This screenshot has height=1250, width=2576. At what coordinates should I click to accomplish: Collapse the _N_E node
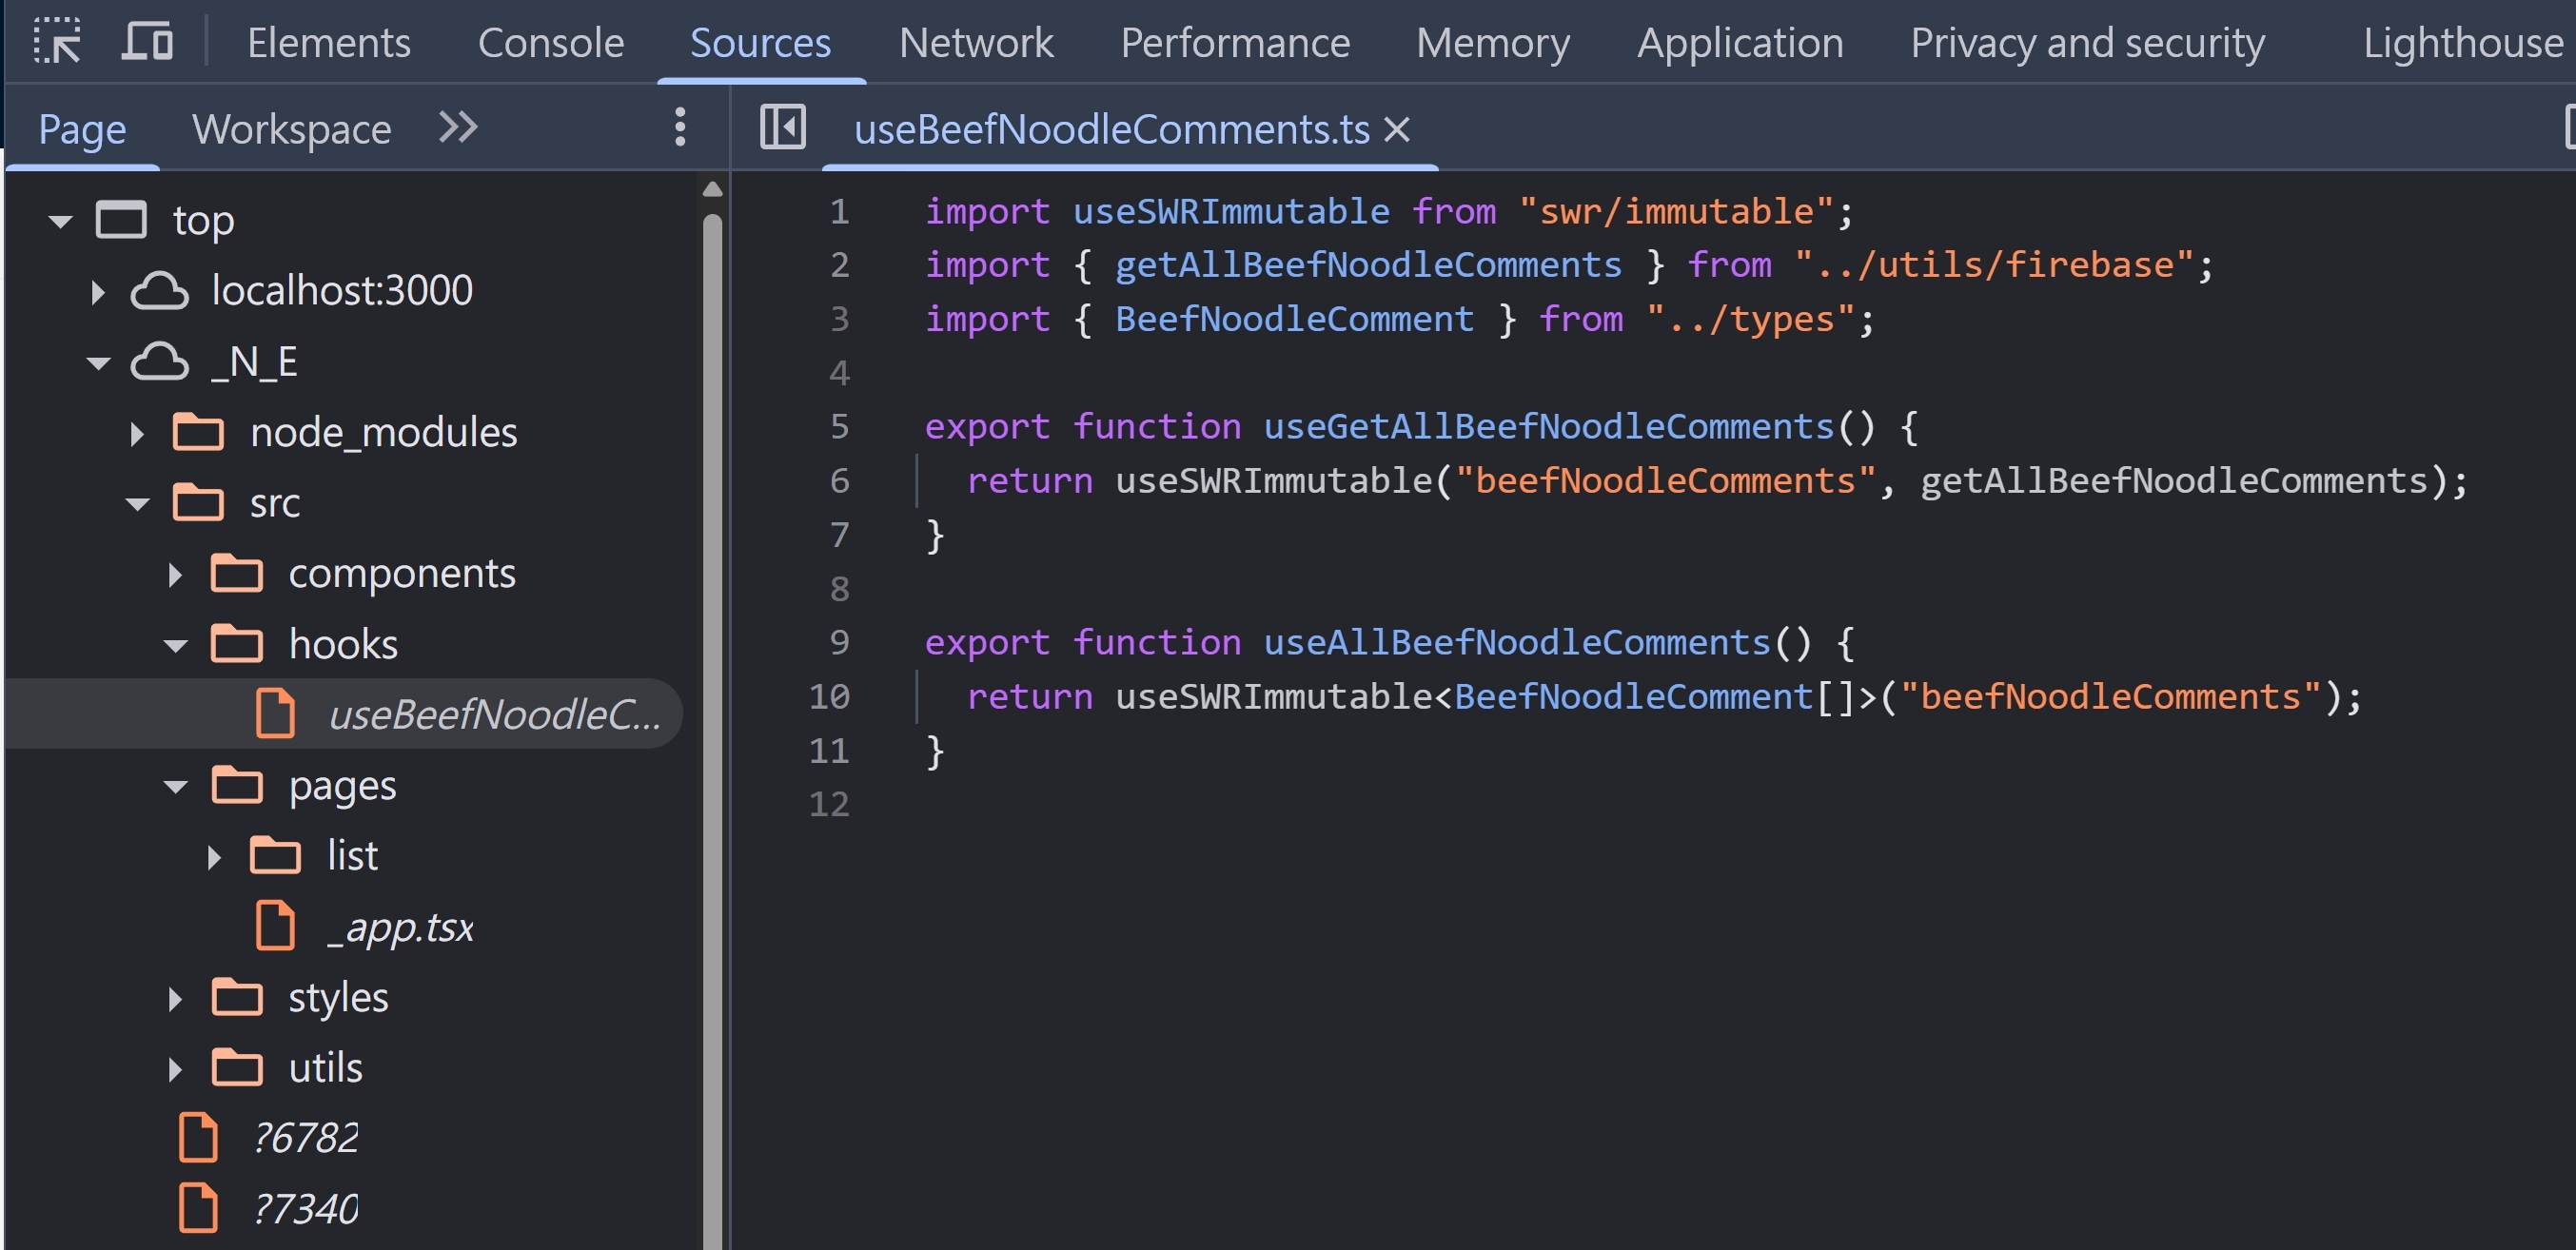coord(98,362)
